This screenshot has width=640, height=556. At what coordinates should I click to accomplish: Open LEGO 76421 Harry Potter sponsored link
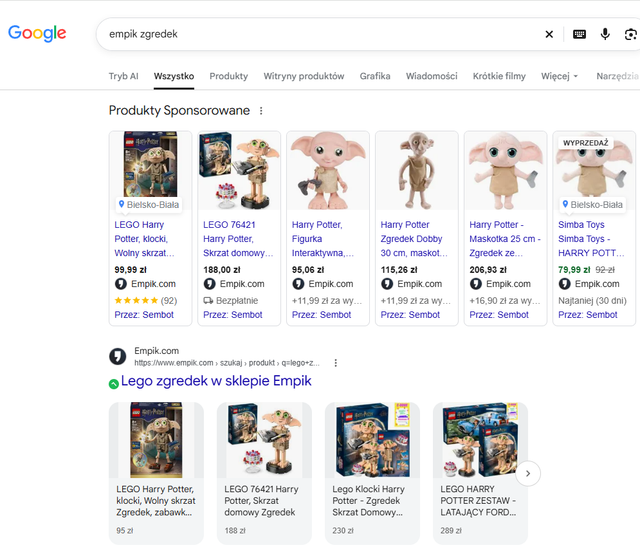pos(238,239)
